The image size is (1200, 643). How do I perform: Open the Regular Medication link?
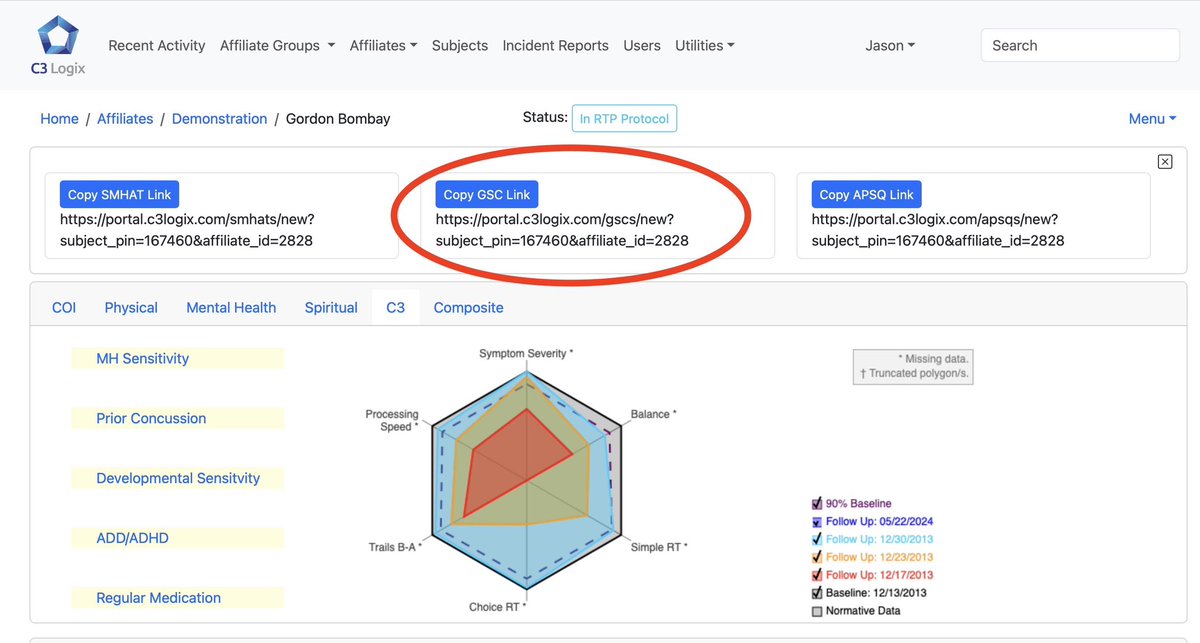158,598
